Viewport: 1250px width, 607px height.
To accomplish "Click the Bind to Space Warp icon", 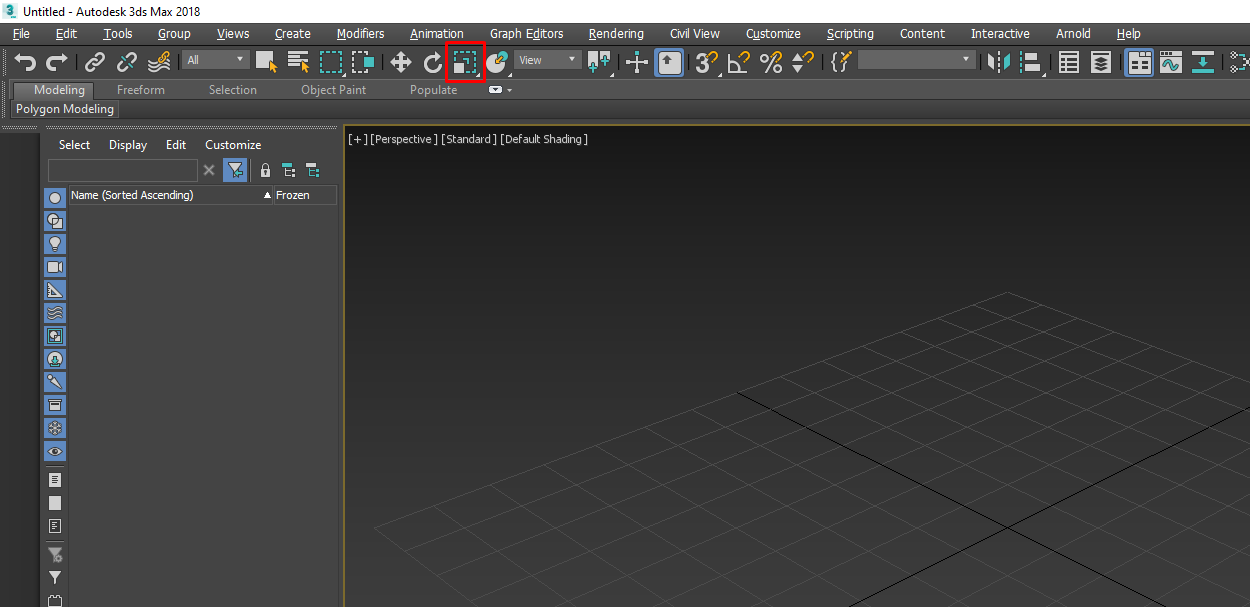I will 159,62.
